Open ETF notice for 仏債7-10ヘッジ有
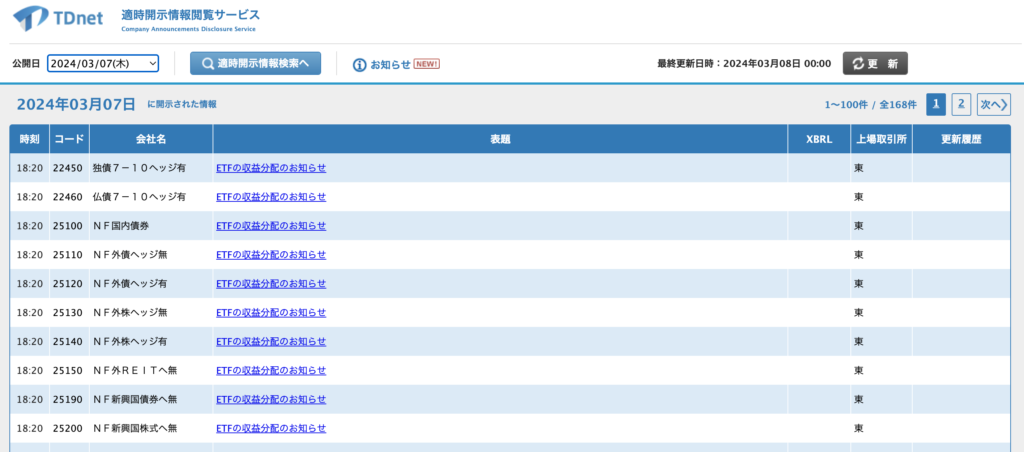 [x=271, y=197]
